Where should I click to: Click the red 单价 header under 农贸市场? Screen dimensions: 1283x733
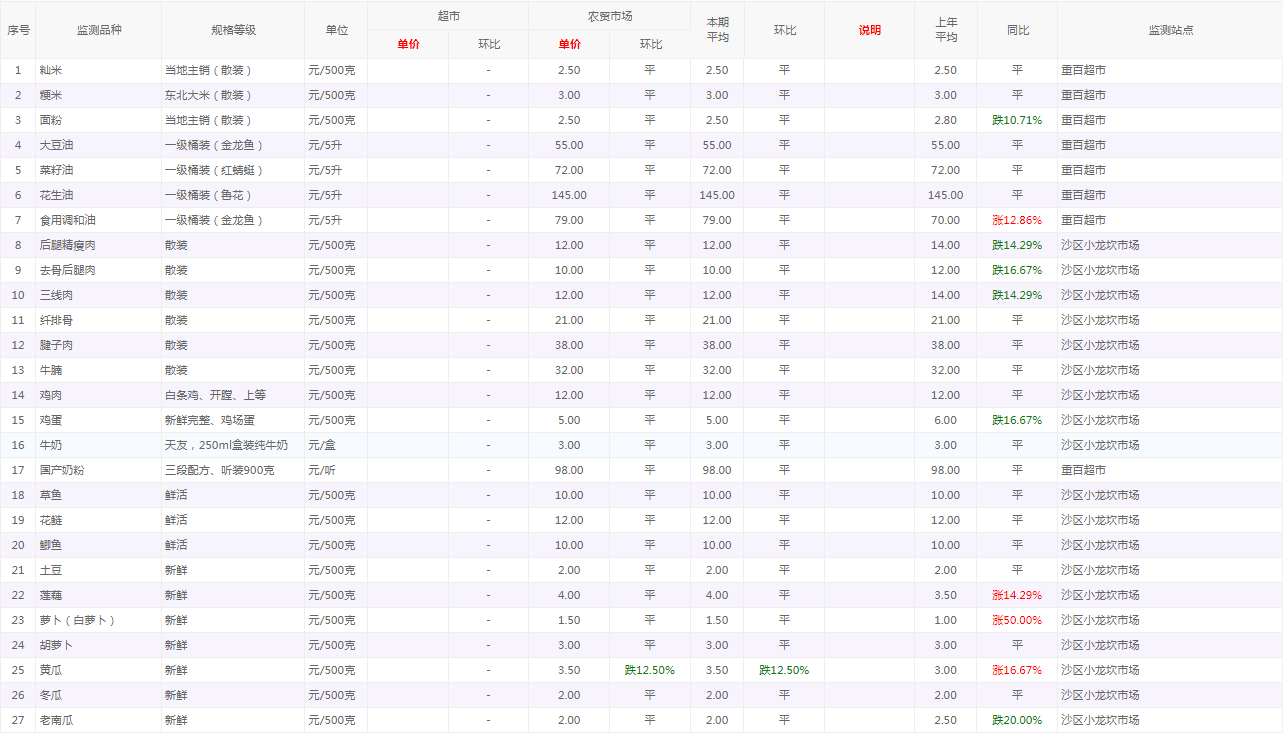[569, 44]
